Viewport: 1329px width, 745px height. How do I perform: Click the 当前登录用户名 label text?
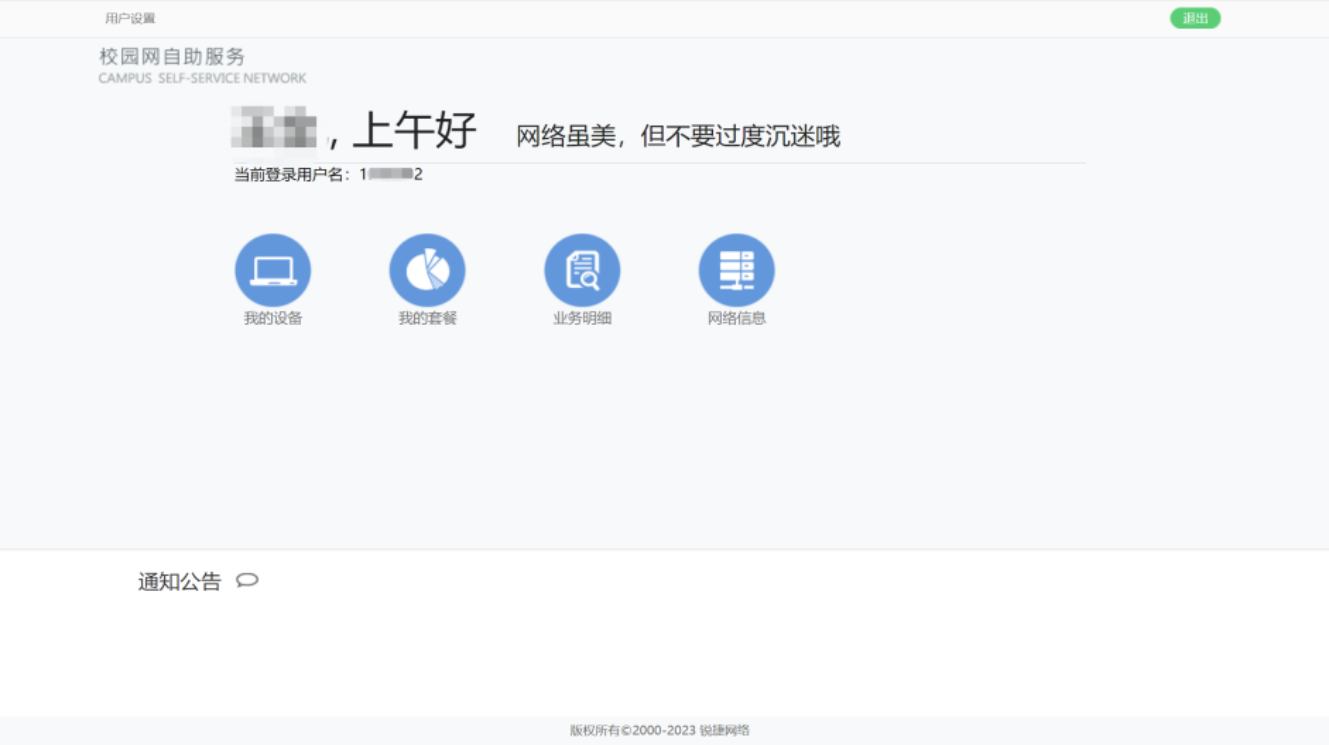[x=292, y=175]
